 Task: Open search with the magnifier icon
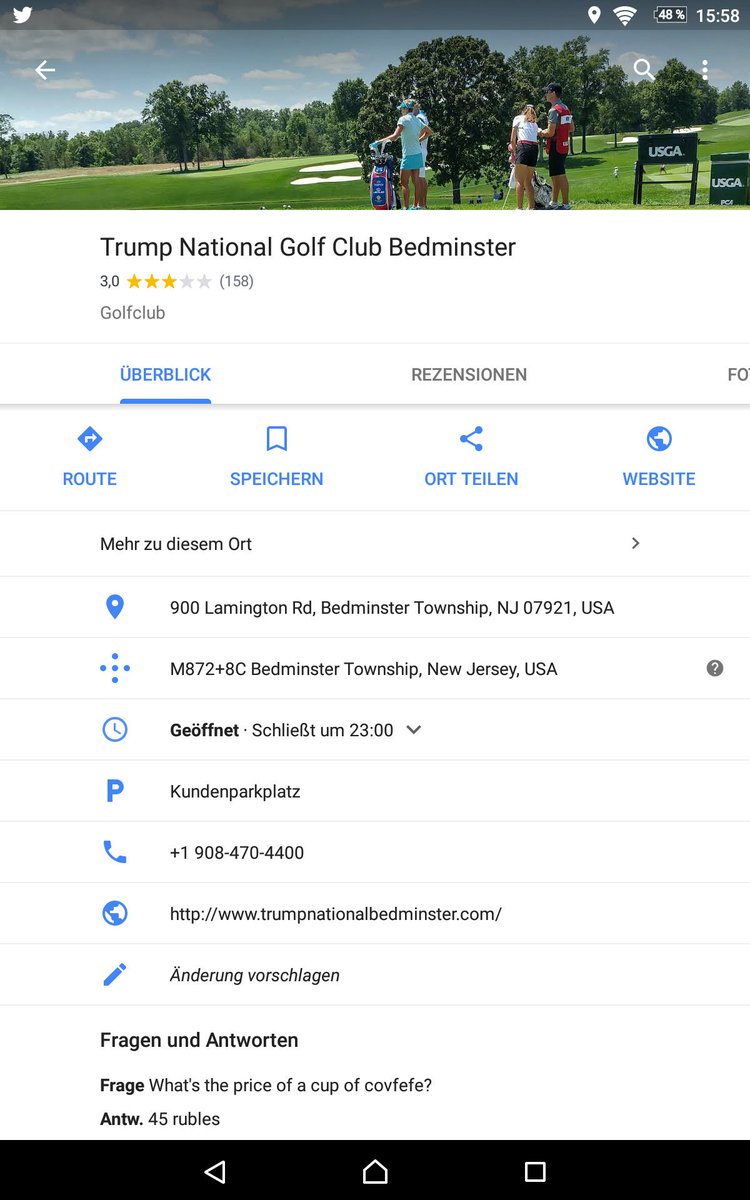pyautogui.click(x=644, y=69)
